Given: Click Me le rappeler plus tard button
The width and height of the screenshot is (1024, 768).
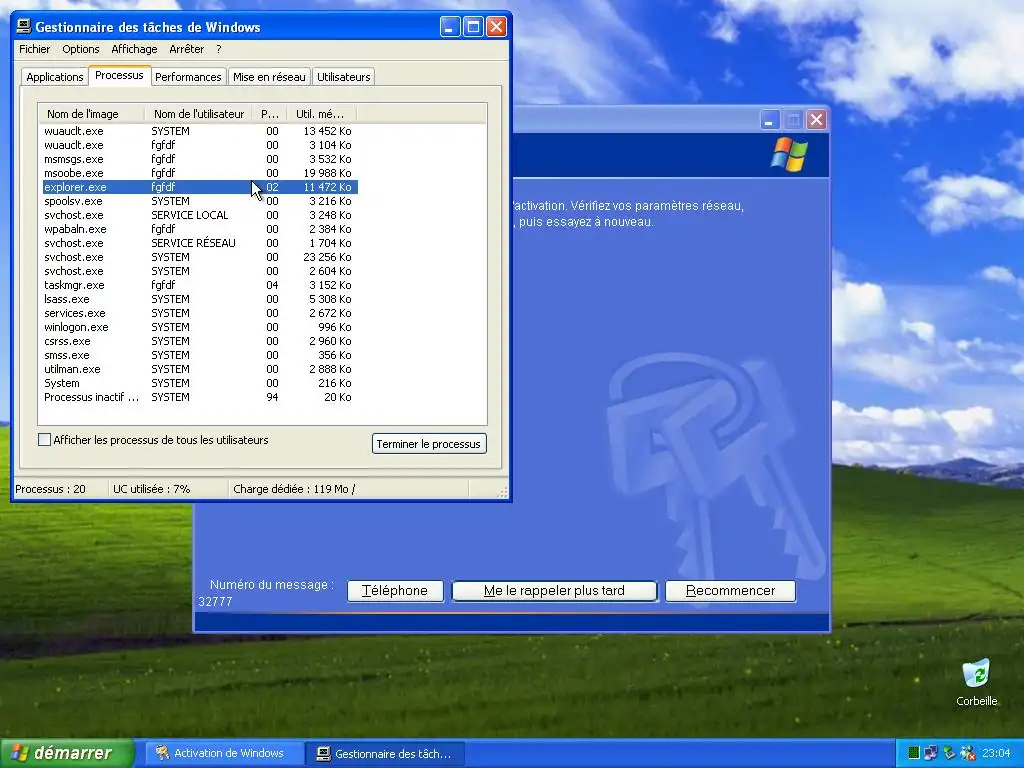Looking at the screenshot, I should tap(554, 590).
